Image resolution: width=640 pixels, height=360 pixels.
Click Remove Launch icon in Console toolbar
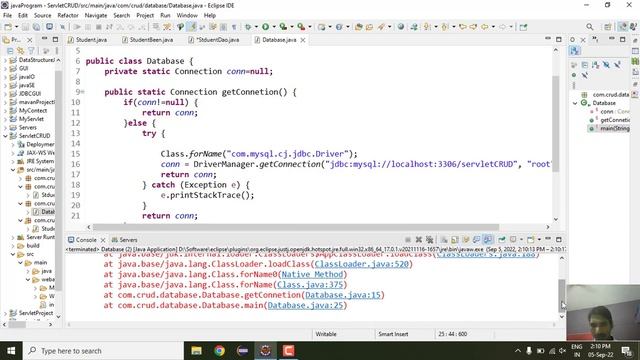point(418,240)
